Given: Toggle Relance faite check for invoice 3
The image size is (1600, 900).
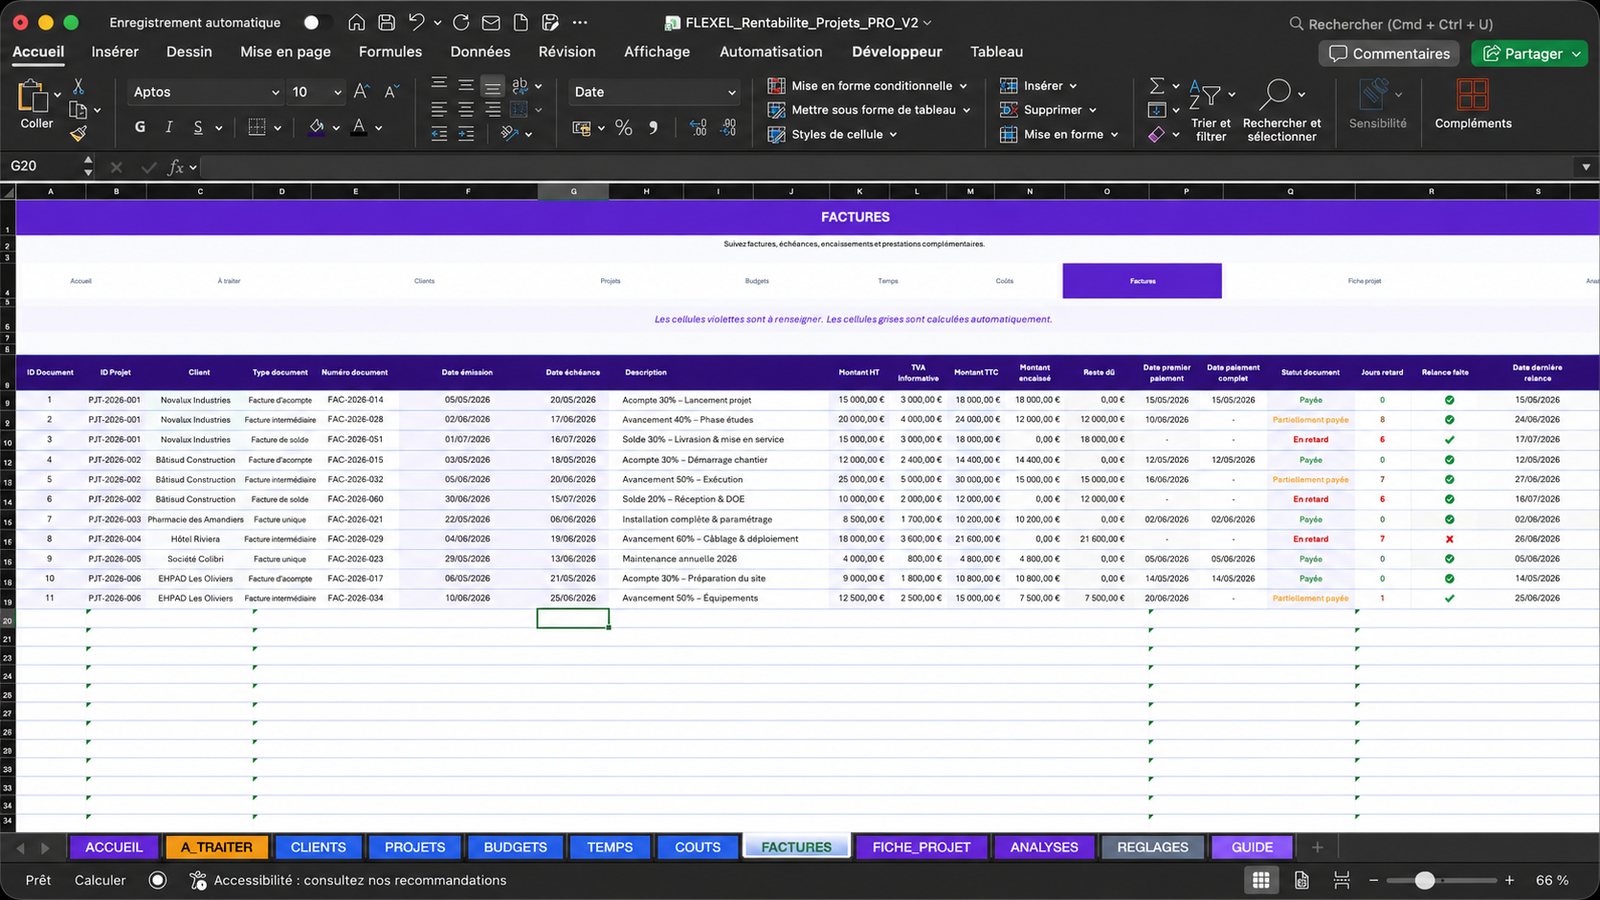Looking at the screenshot, I should 1449,440.
